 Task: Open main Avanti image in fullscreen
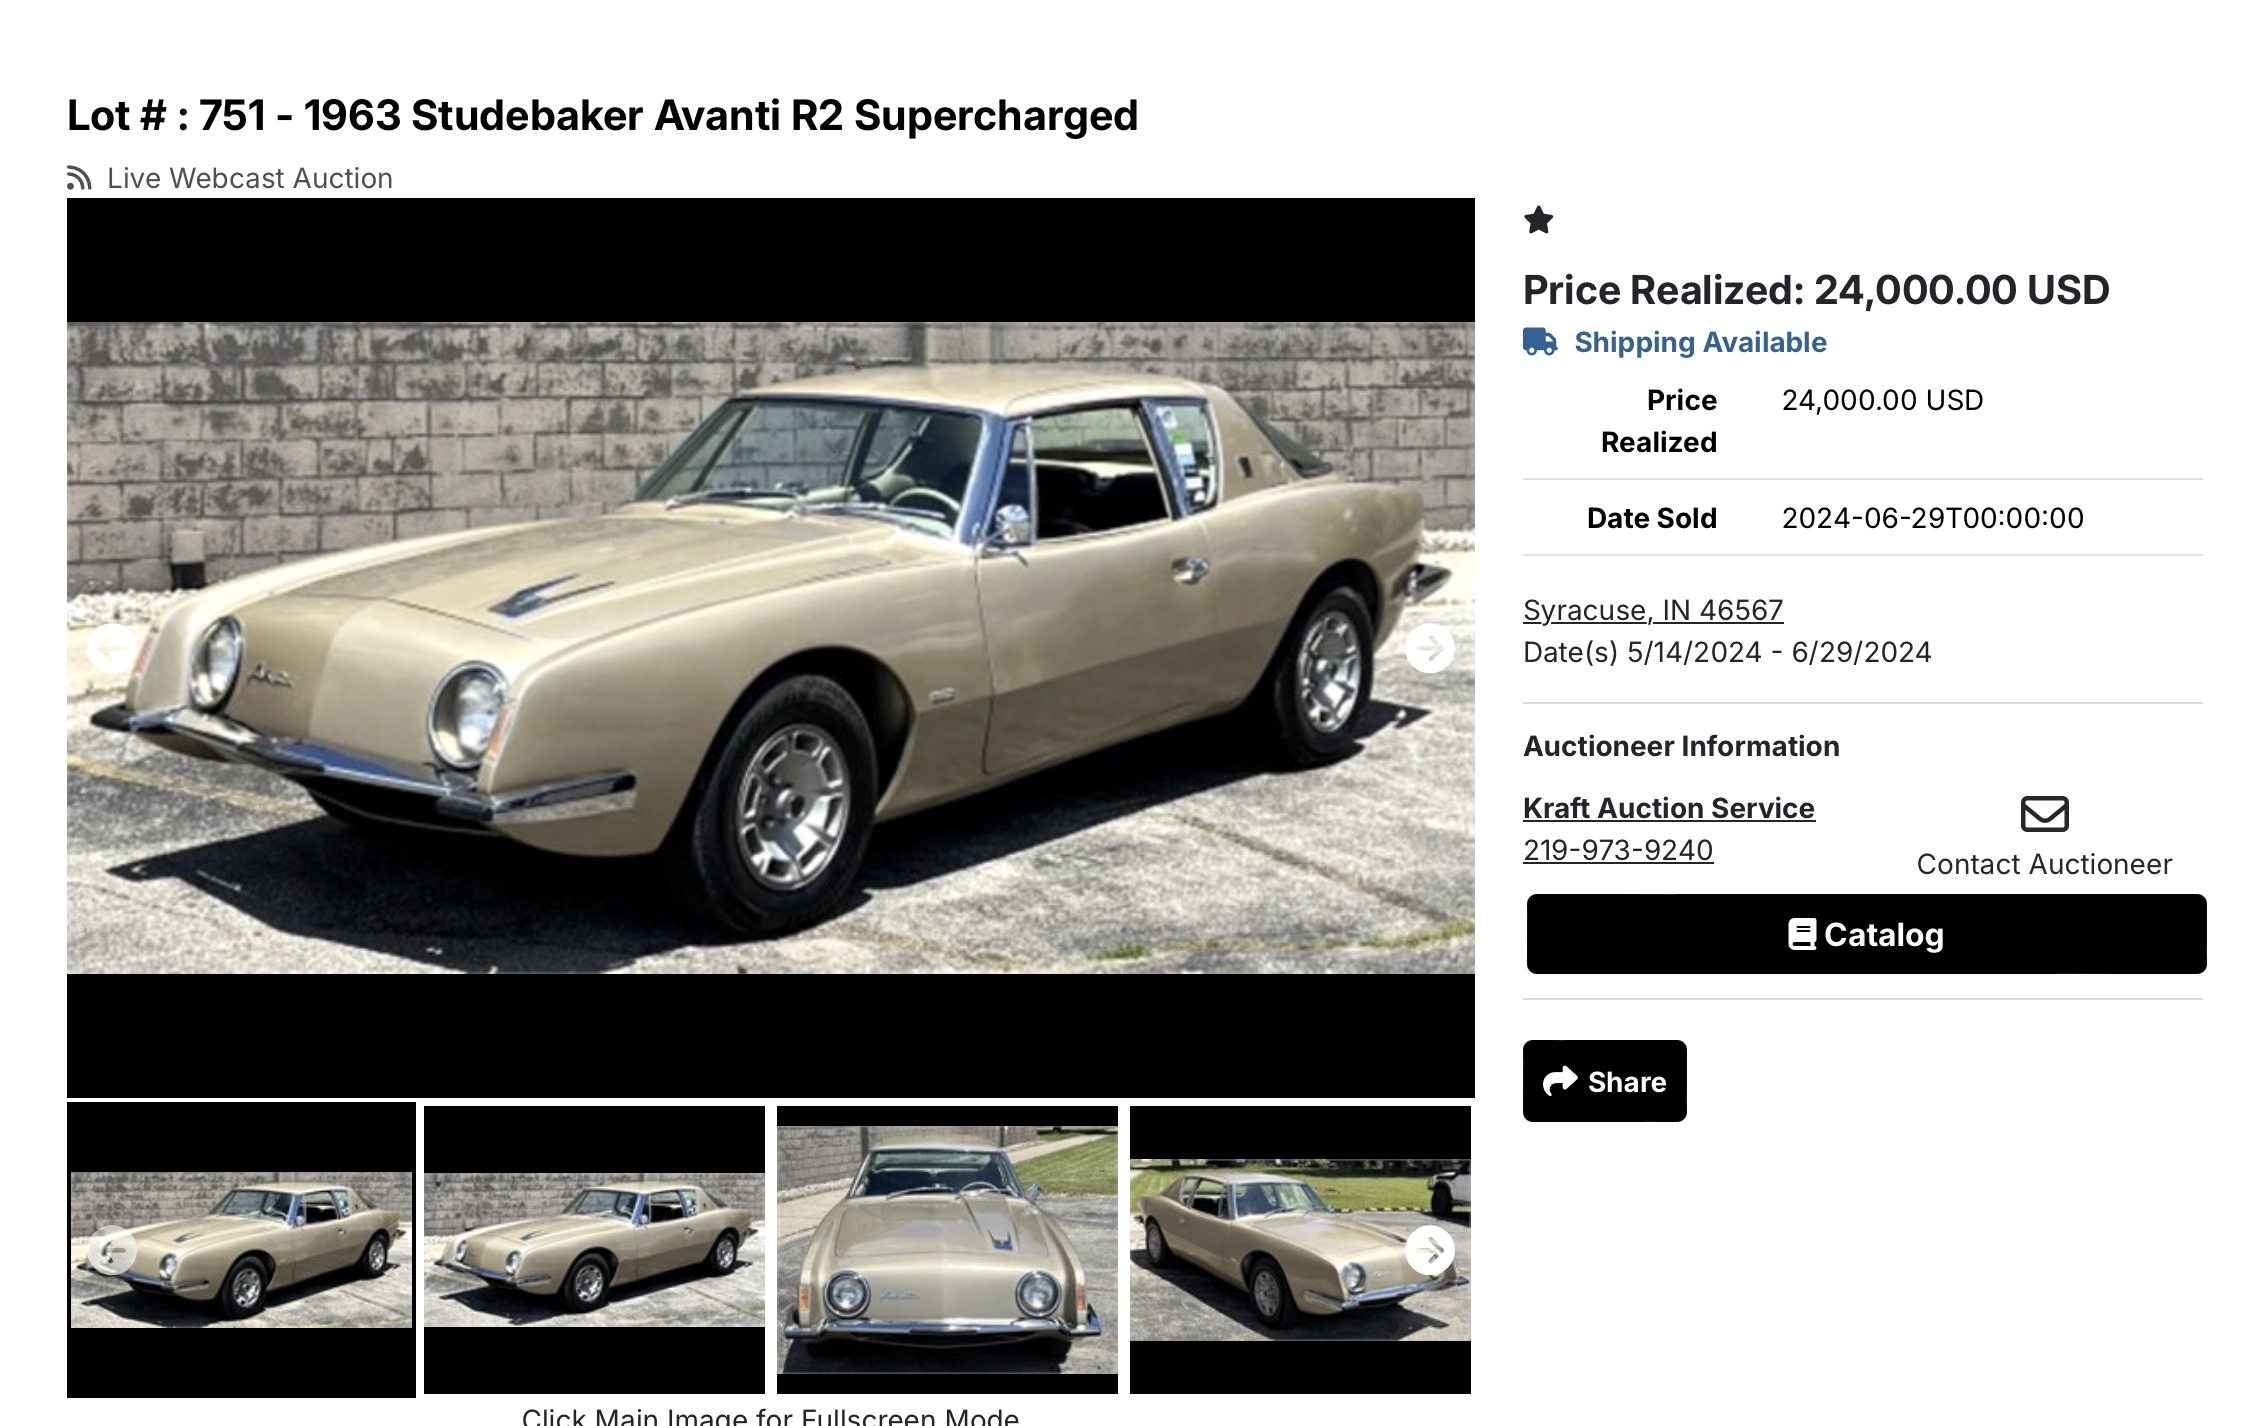click(x=770, y=648)
